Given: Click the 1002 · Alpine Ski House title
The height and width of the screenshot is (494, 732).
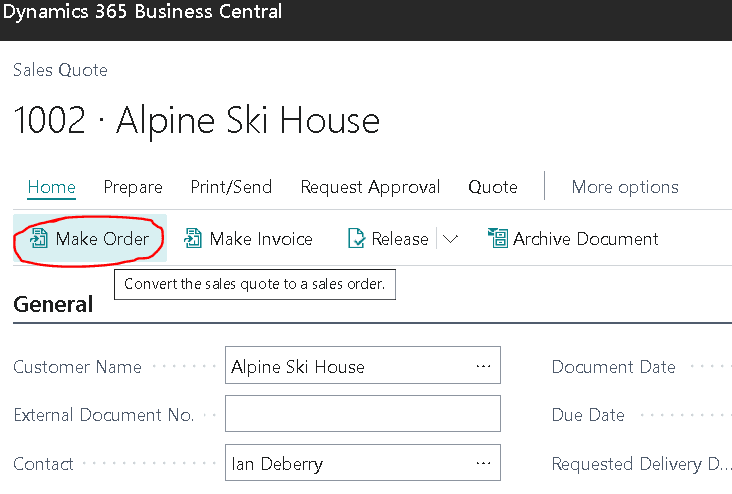Looking at the screenshot, I should (197, 120).
